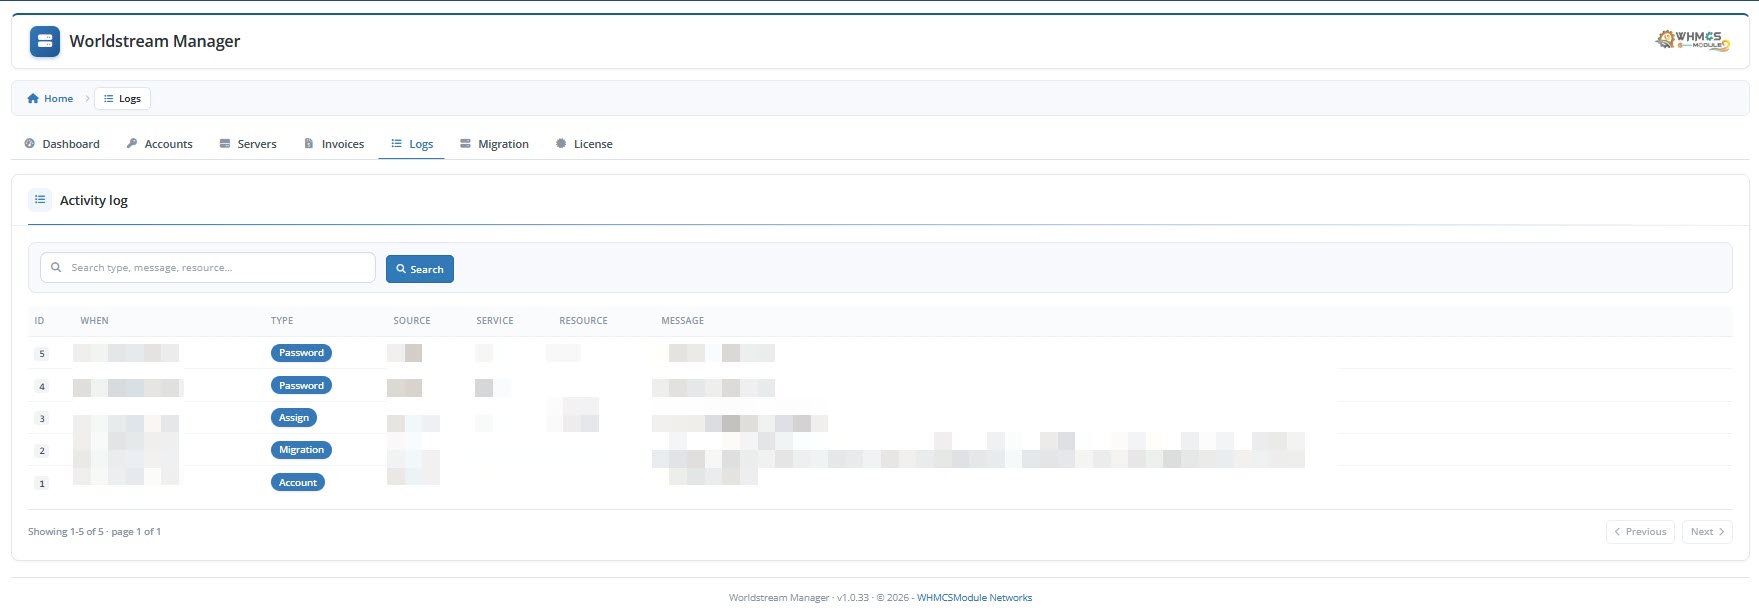Click the Password badge in row 4
Image resolution: width=1759 pixels, height=615 pixels.
click(x=302, y=386)
